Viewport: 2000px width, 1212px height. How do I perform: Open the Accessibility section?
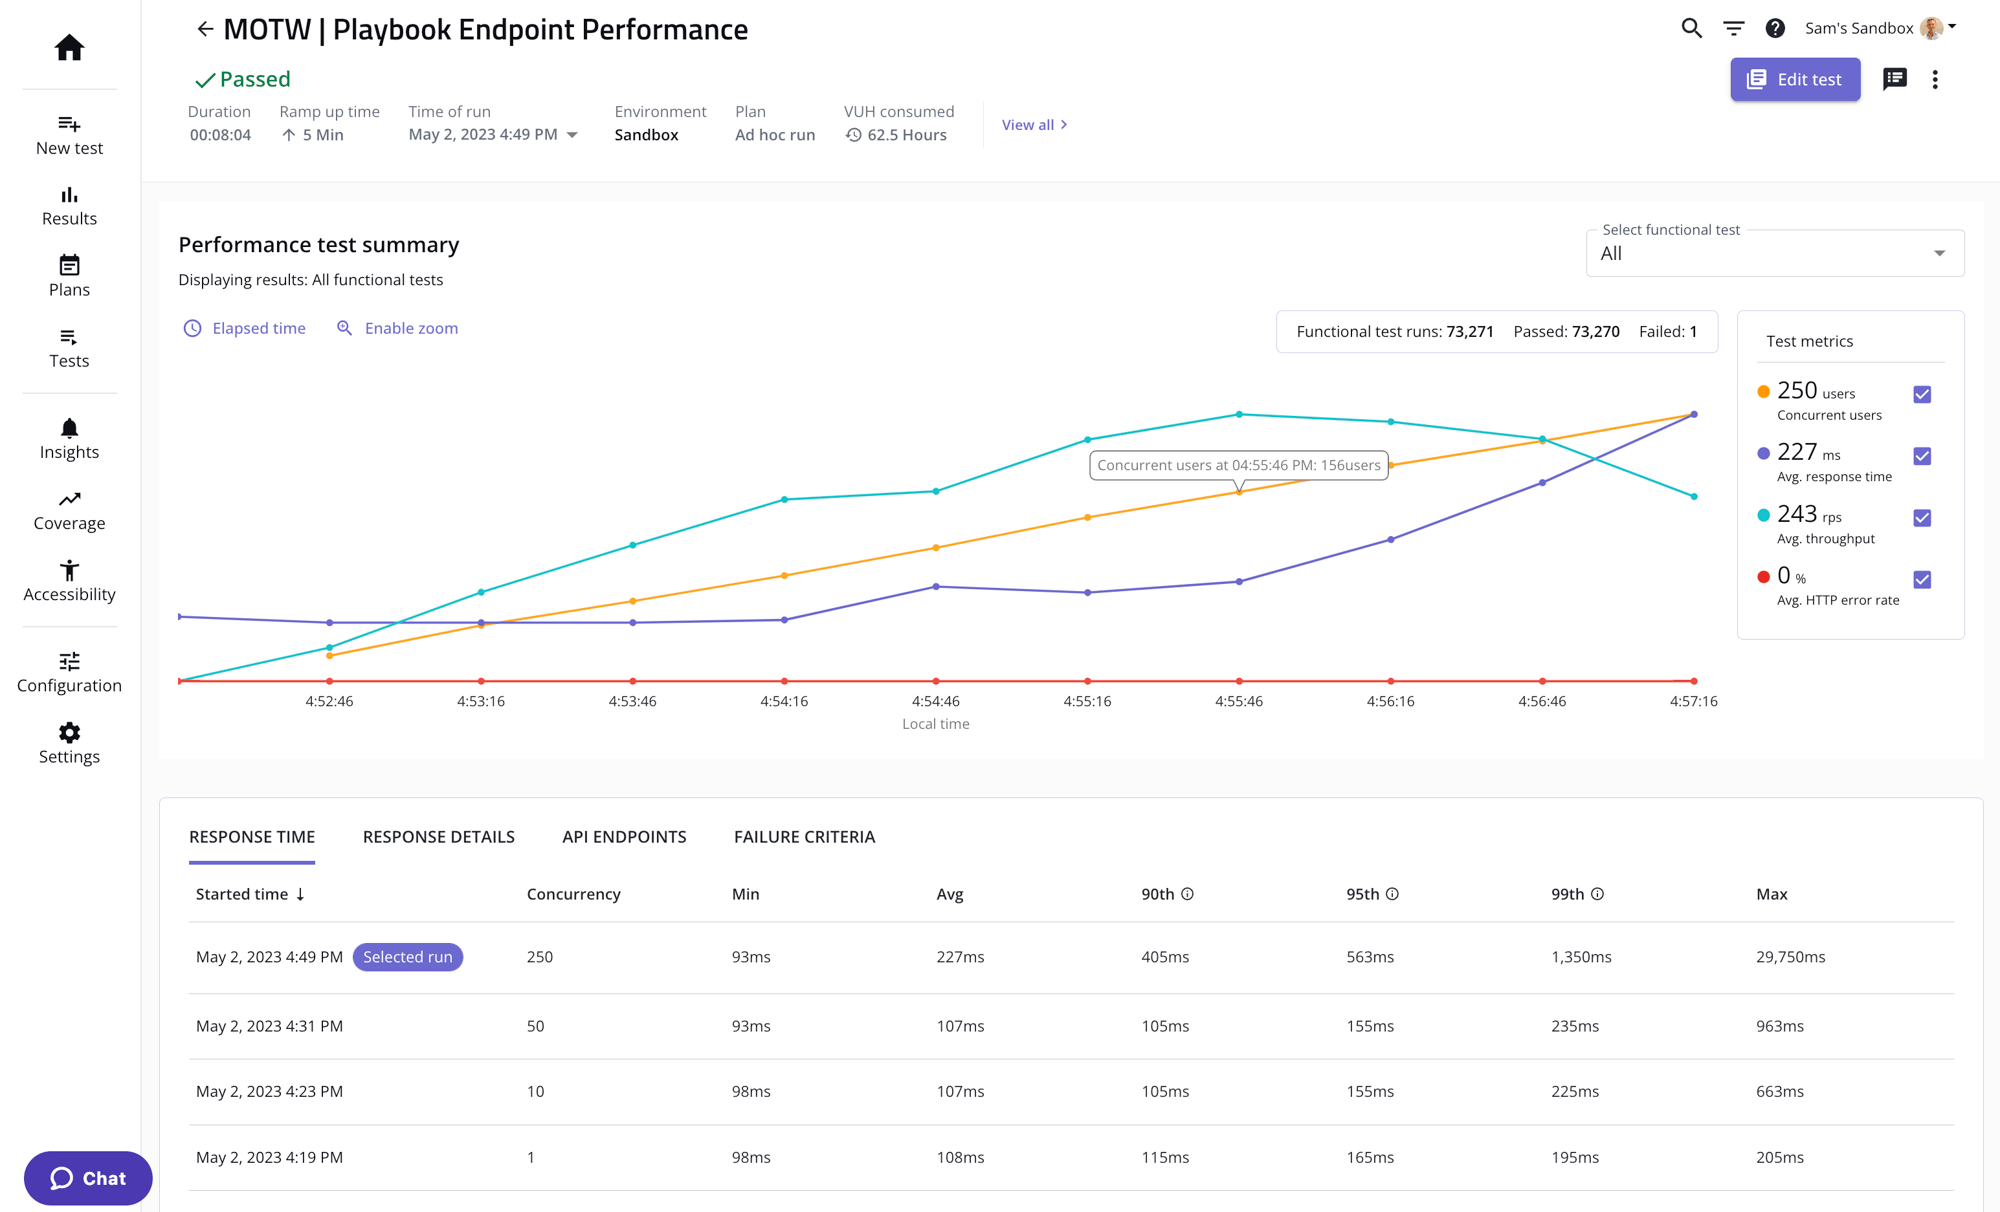point(69,580)
